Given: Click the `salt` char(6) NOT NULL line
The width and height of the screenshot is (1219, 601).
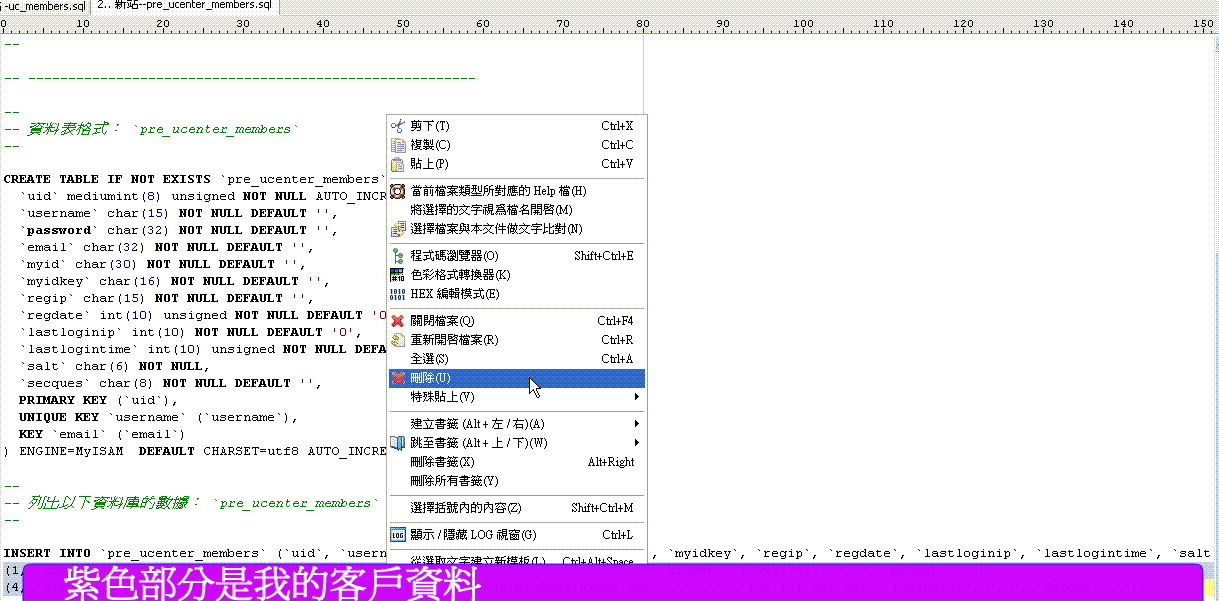Looking at the screenshot, I should tap(116, 366).
